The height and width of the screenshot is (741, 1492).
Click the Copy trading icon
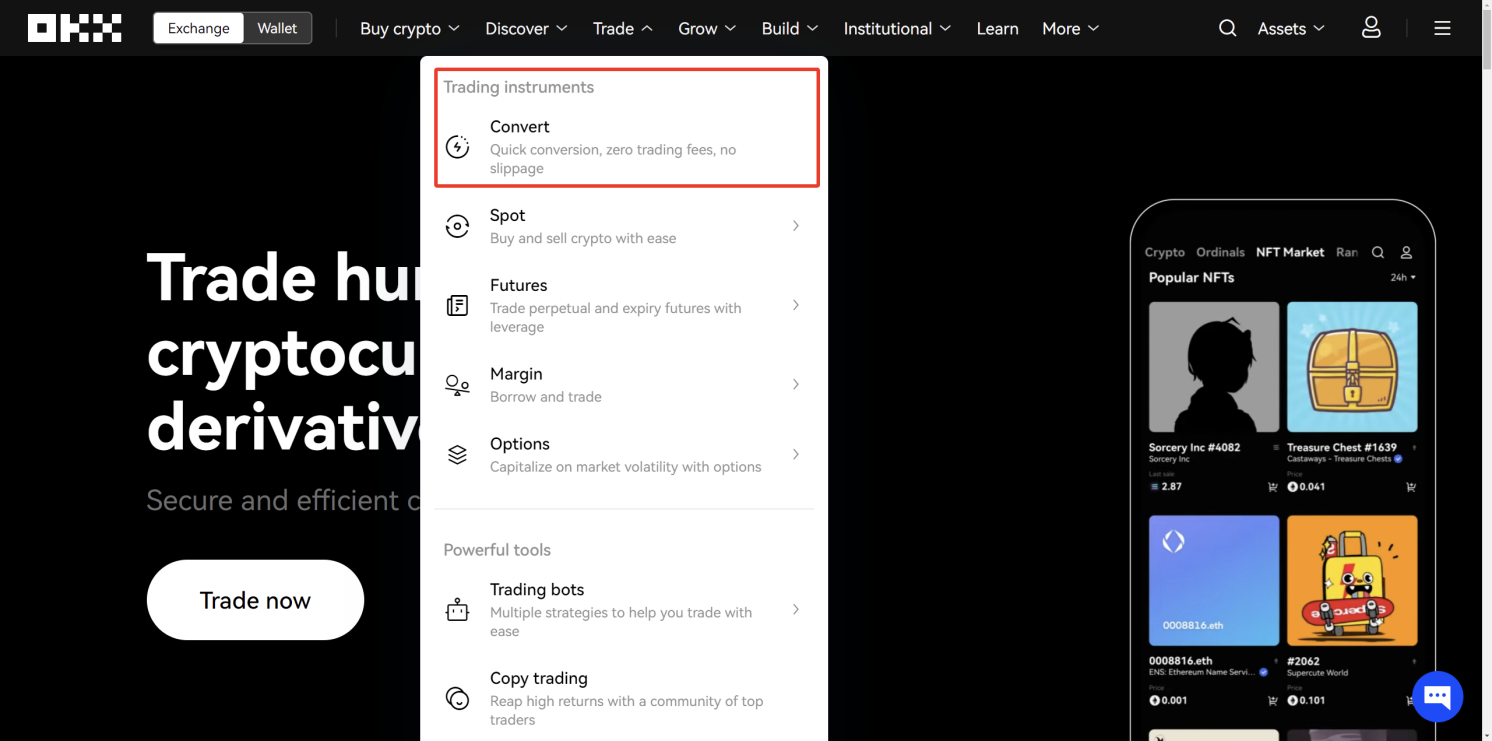457,698
